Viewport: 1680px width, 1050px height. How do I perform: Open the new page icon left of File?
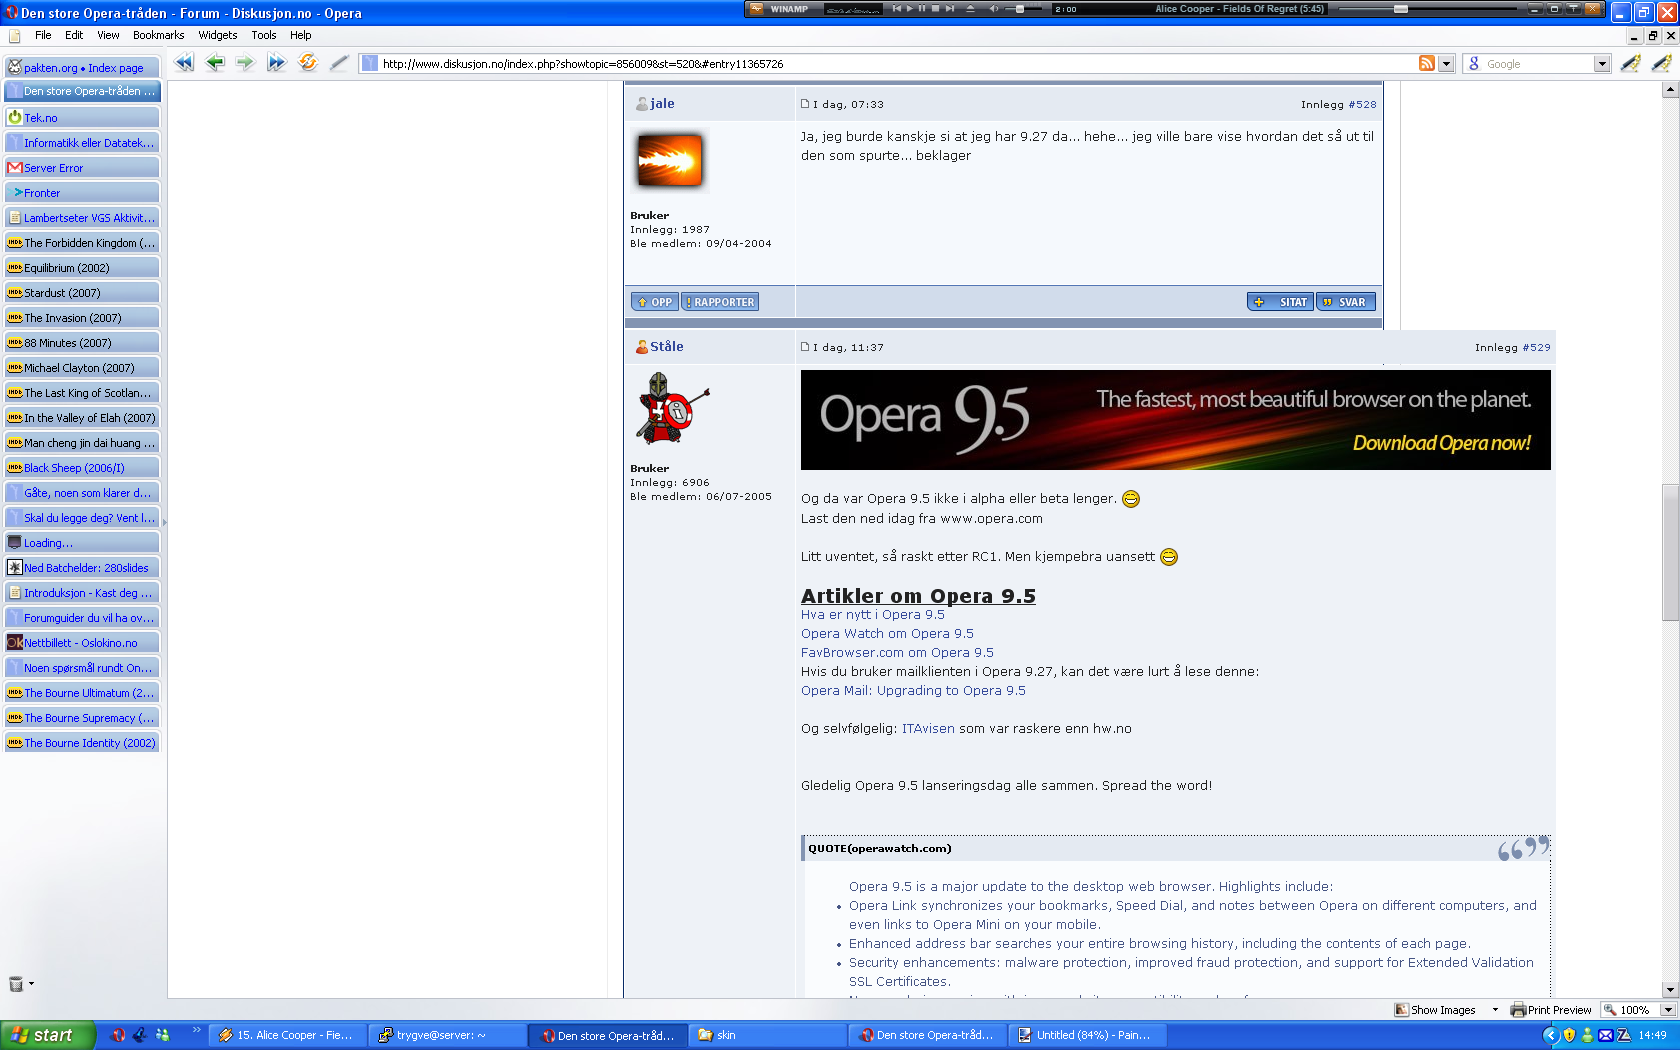pyautogui.click(x=14, y=36)
